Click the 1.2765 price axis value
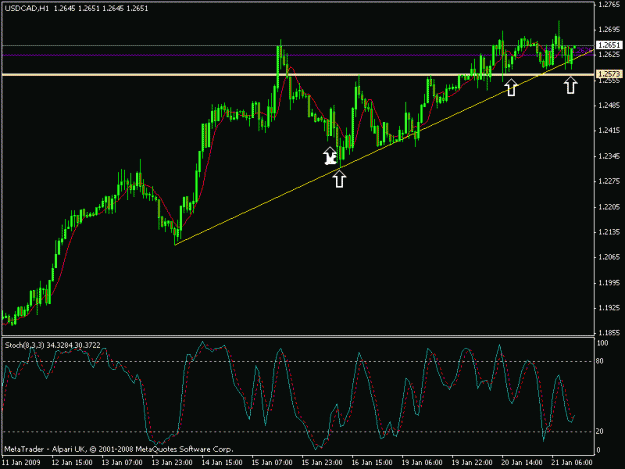Screen dimensions: 625x469 coord(609,4)
